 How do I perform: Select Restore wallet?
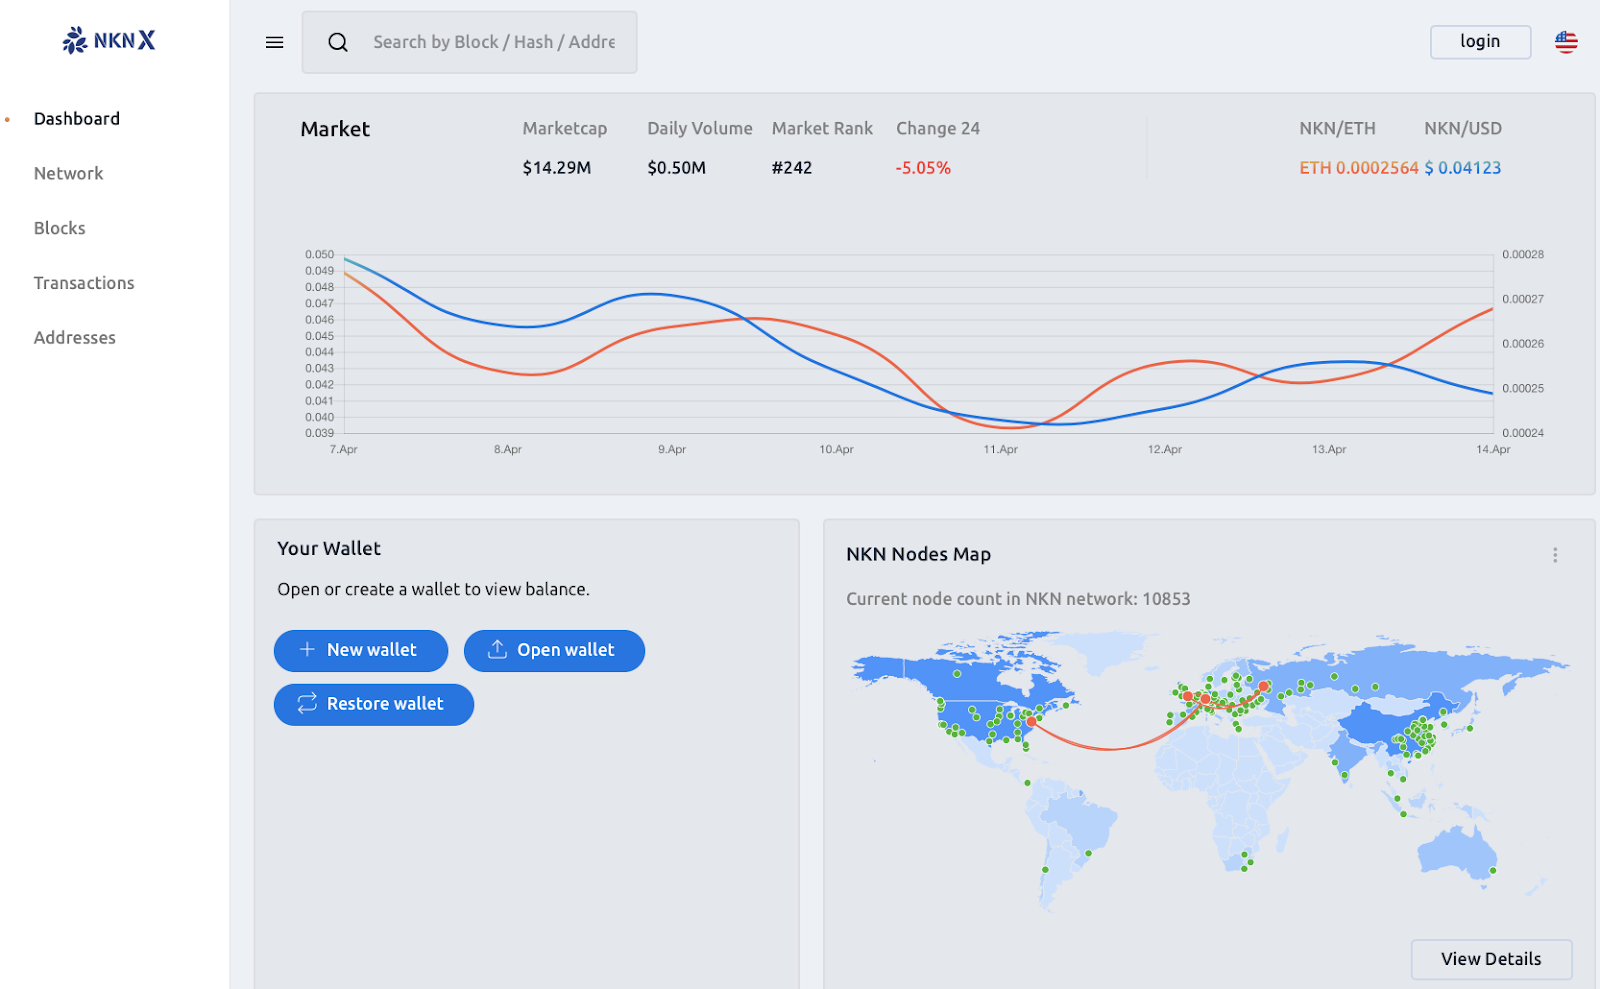coord(374,705)
